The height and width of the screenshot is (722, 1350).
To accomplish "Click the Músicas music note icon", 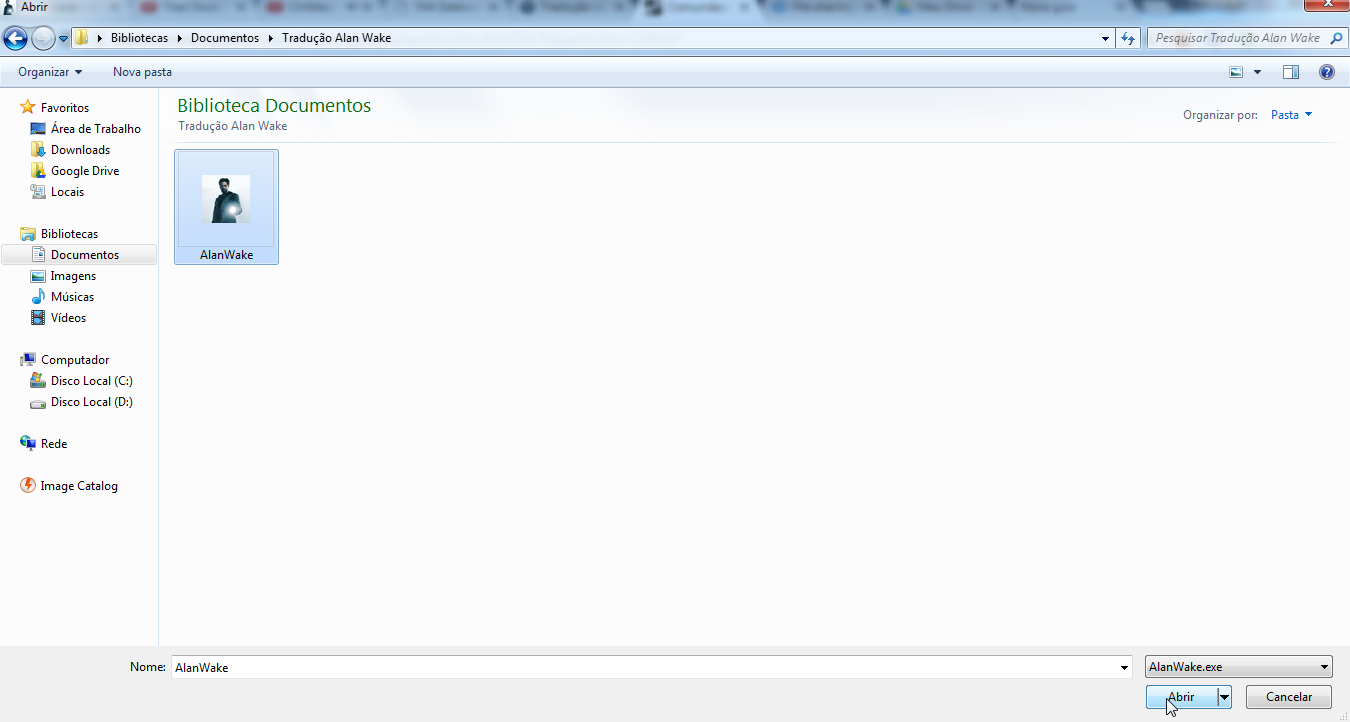I will pos(38,296).
